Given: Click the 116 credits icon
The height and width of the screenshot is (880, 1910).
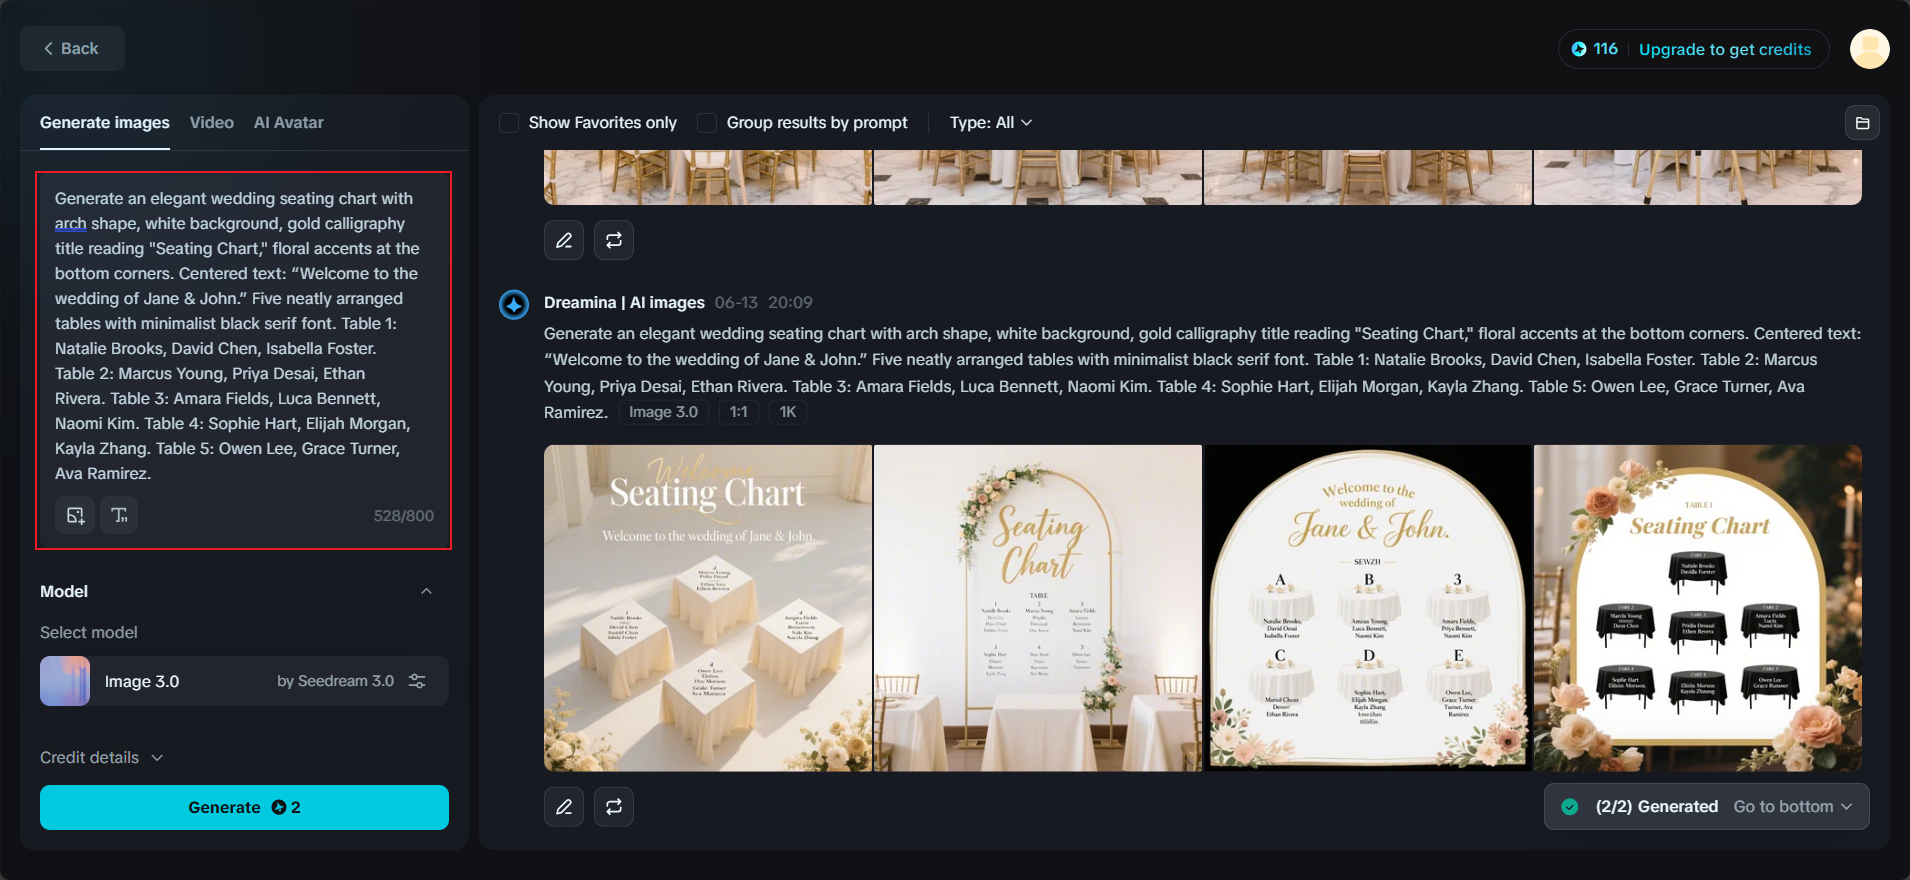Looking at the screenshot, I should click(1579, 49).
